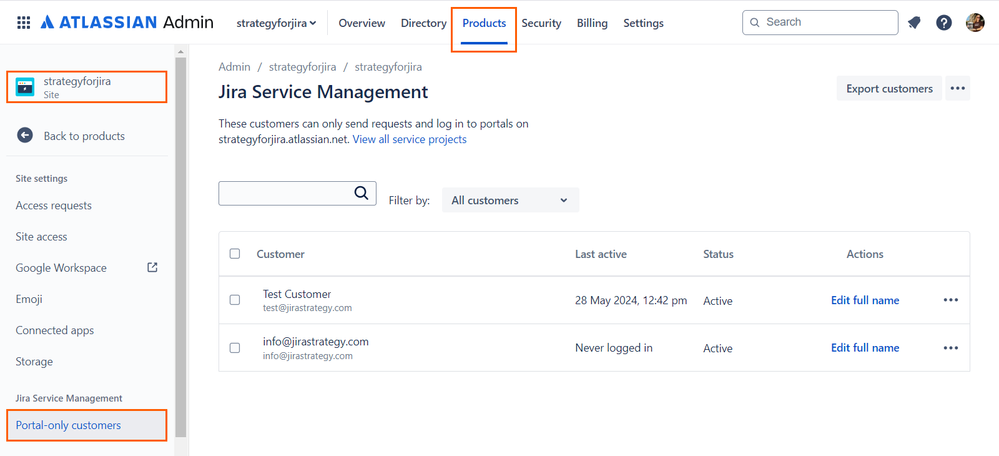The height and width of the screenshot is (456, 999).
Task: Open the app switcher grid icon
Action: [x=24, y=23]
